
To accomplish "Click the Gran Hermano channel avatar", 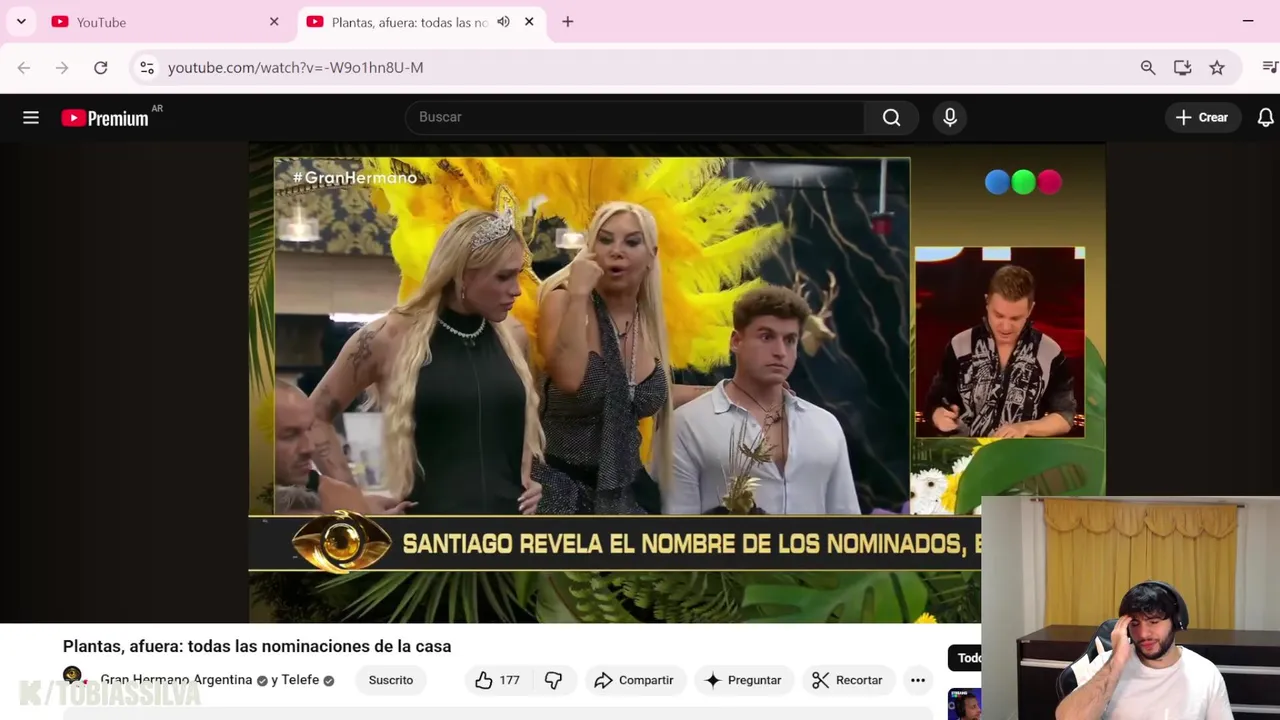I will point(72,676).
